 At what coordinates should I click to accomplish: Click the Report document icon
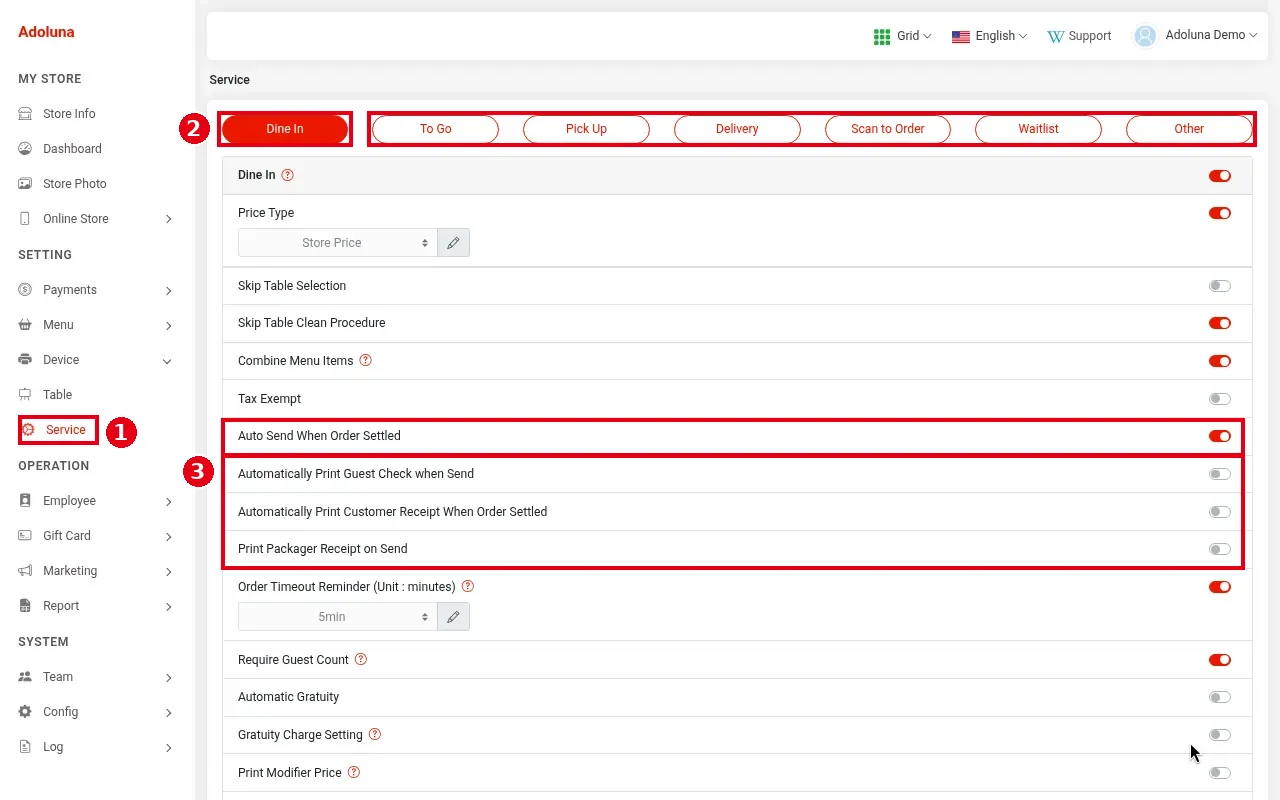point(25,606)
